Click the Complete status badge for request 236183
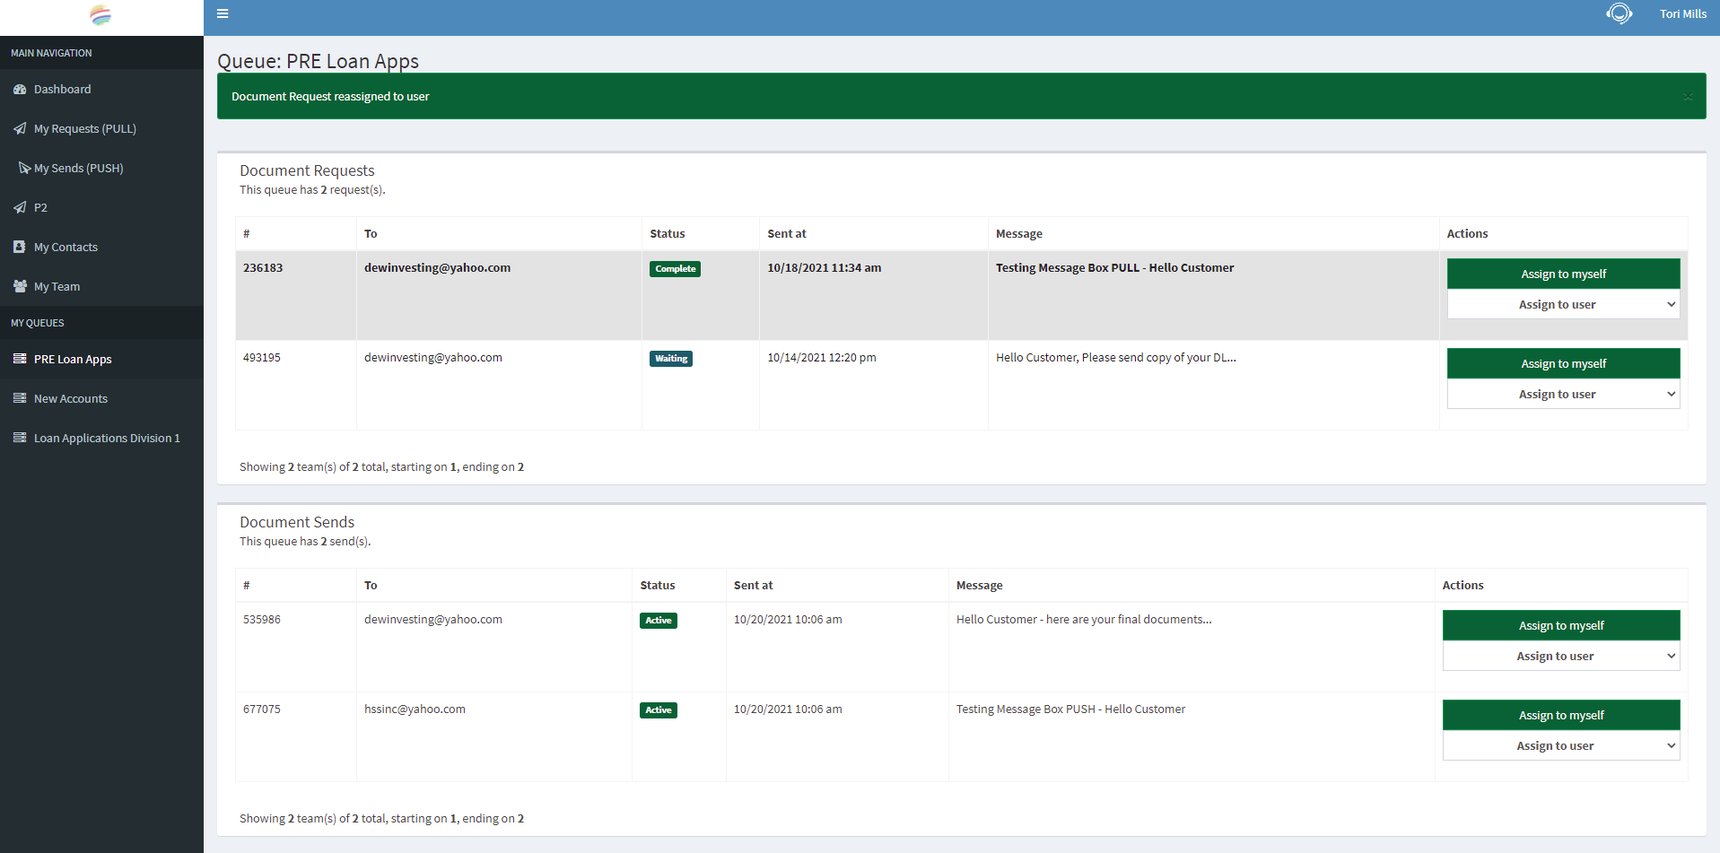Viewport: 1720px width, 853px height. pyautogui.click(x=675, y=269)
